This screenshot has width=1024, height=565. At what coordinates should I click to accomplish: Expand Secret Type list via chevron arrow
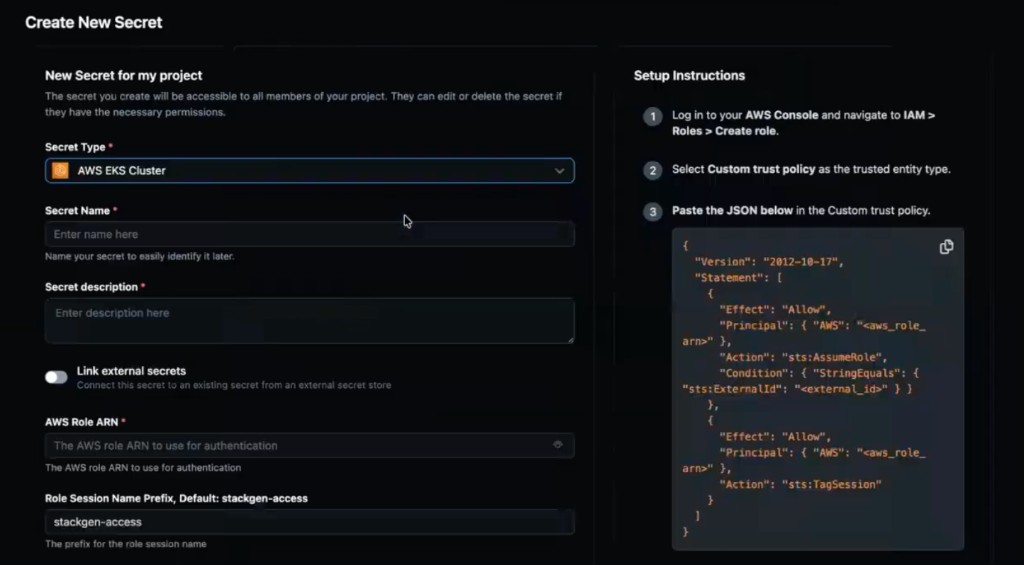coord(560,170)
